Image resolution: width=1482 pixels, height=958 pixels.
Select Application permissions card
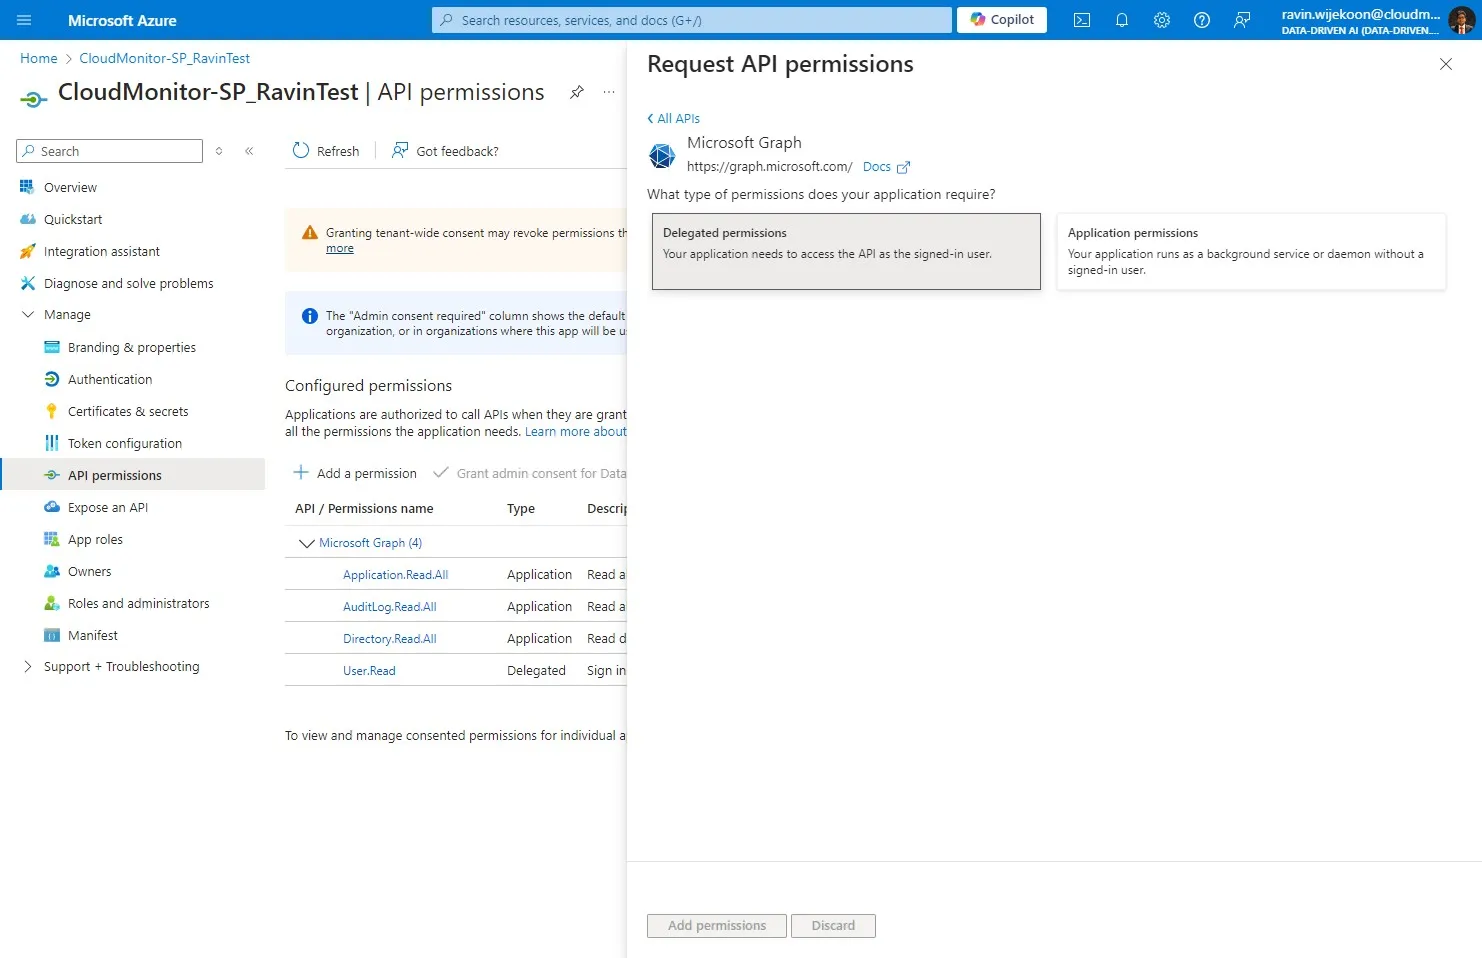[x=1251, y=251]
